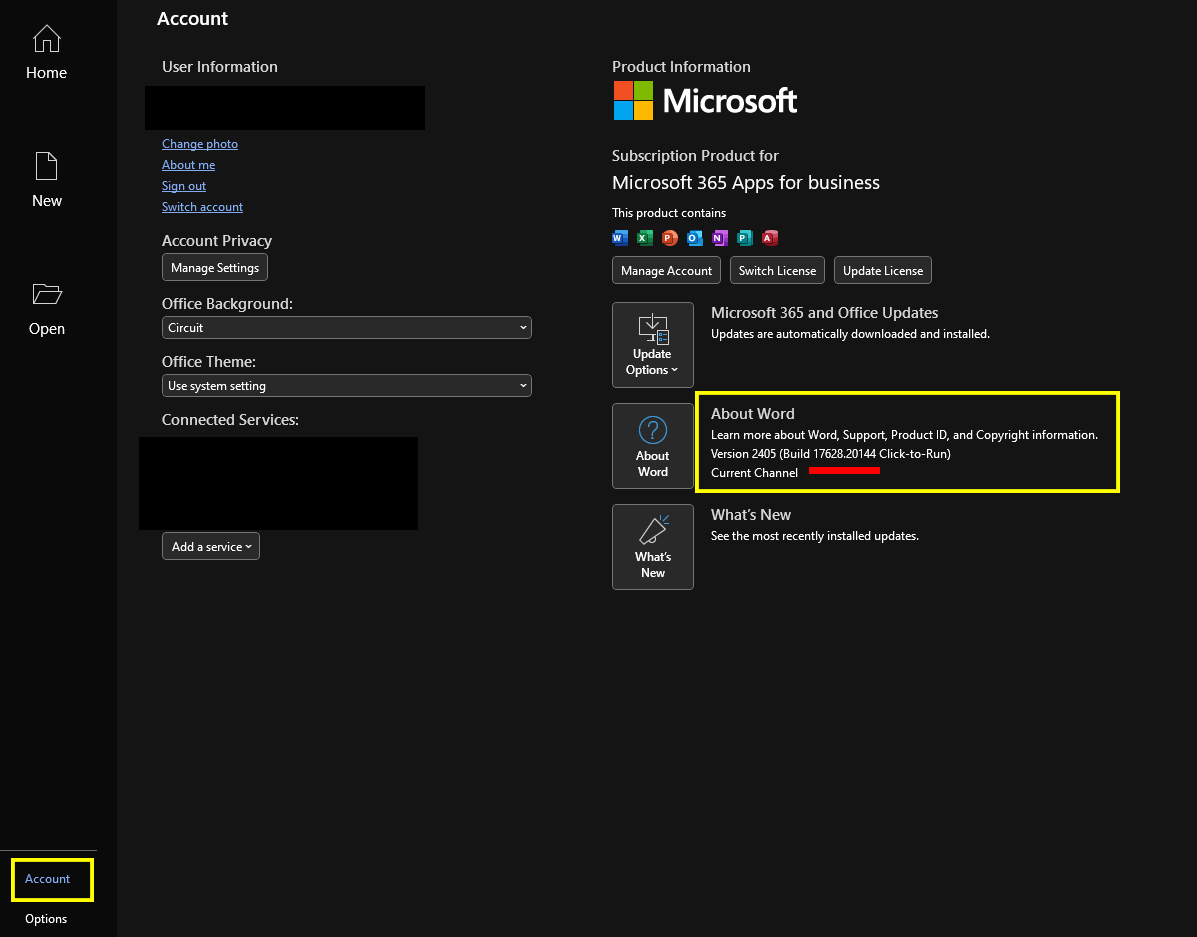Click Manage Settings under Account Privacy
This screenshot has width=1197, height=937.
coord(215,268)
